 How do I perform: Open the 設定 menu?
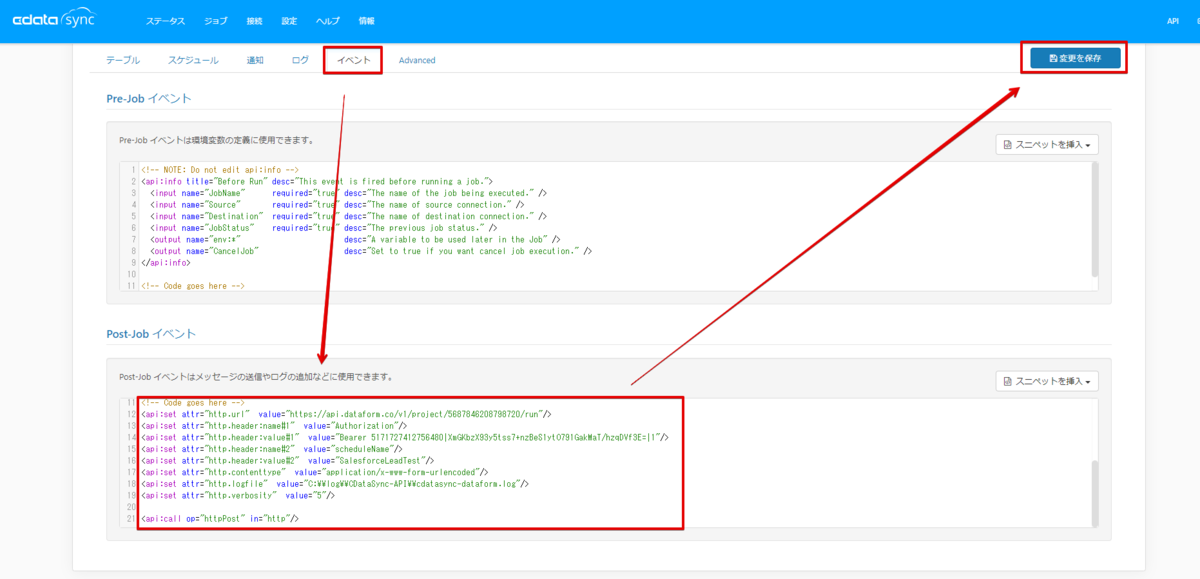point(289,21)
